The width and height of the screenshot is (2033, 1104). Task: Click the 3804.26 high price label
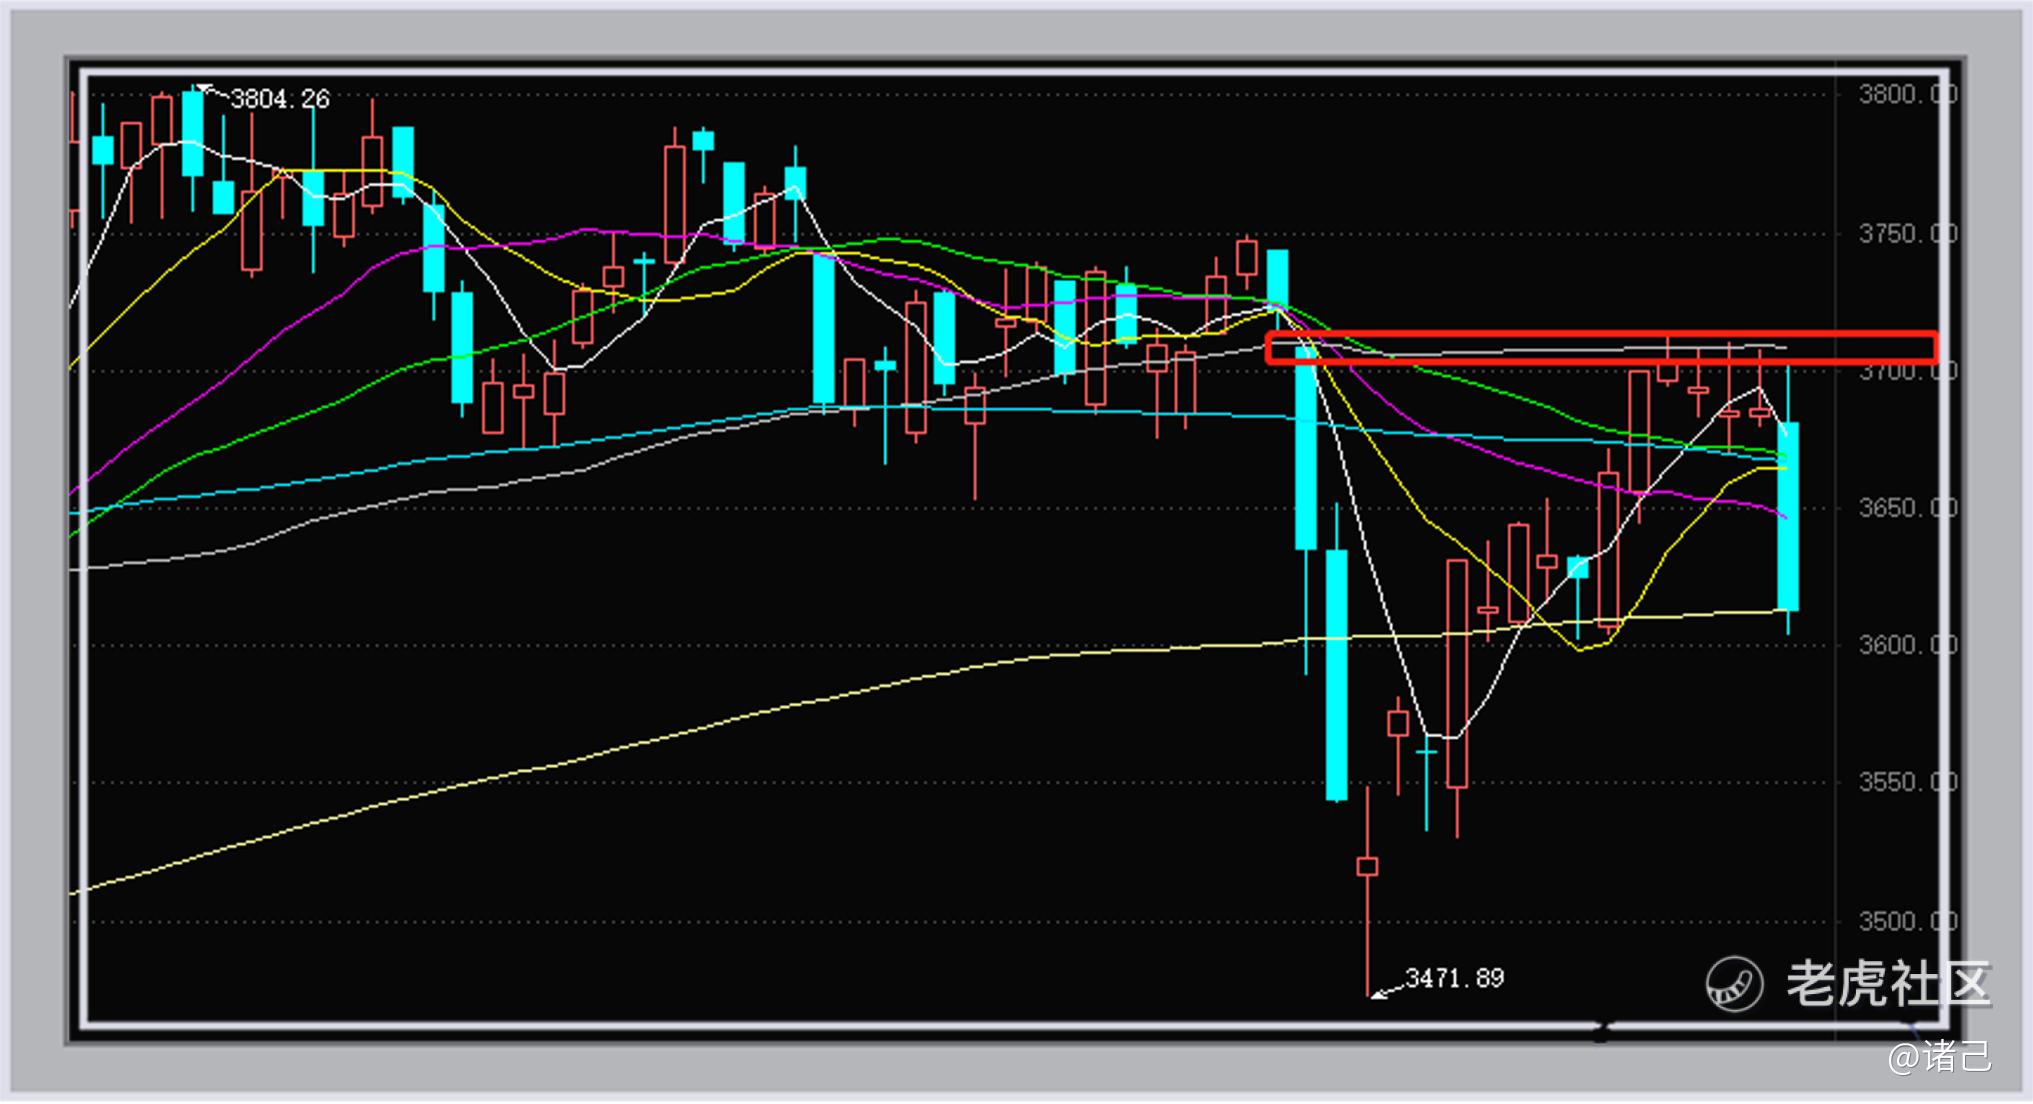tap(280, 99)
